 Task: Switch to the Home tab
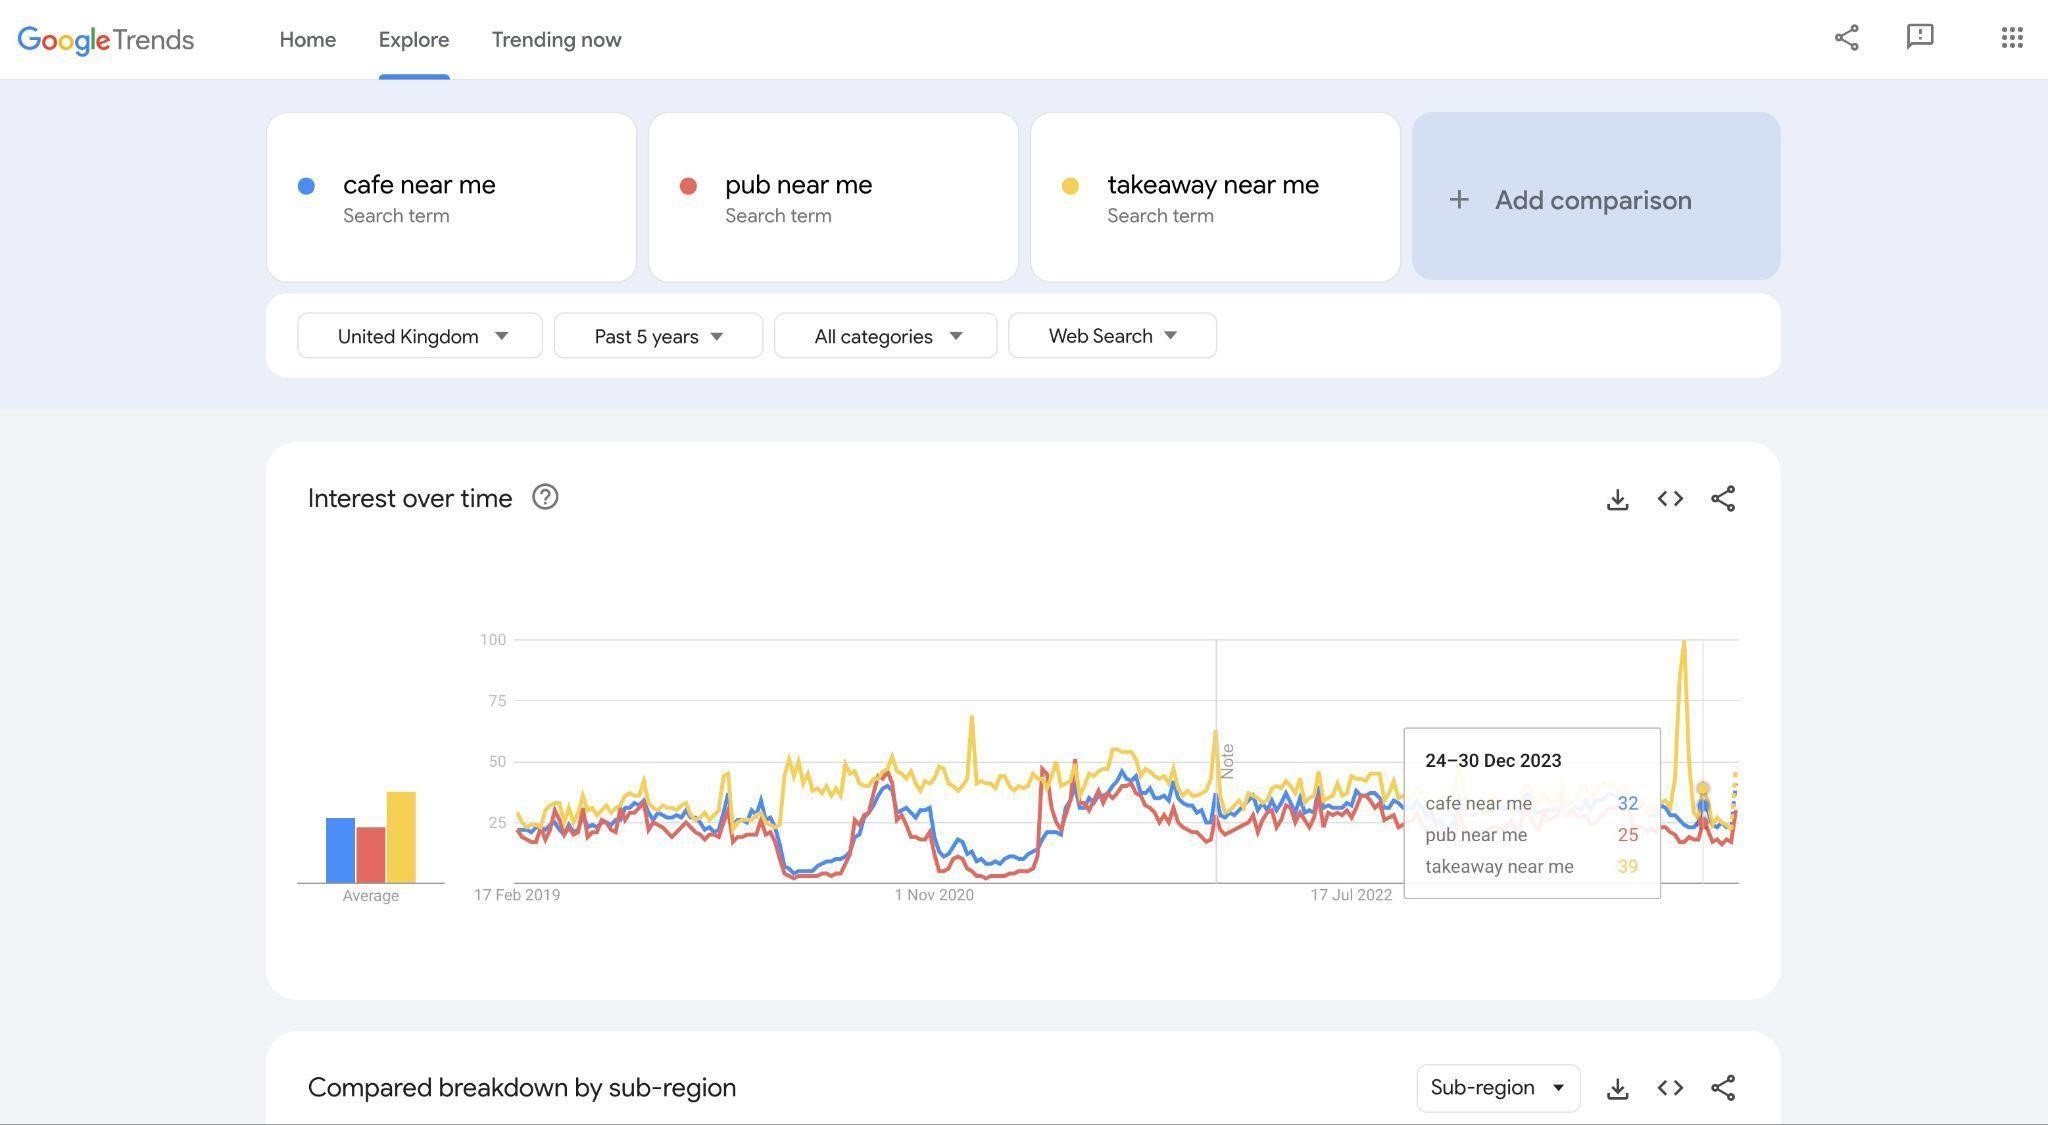click(307, 40)
